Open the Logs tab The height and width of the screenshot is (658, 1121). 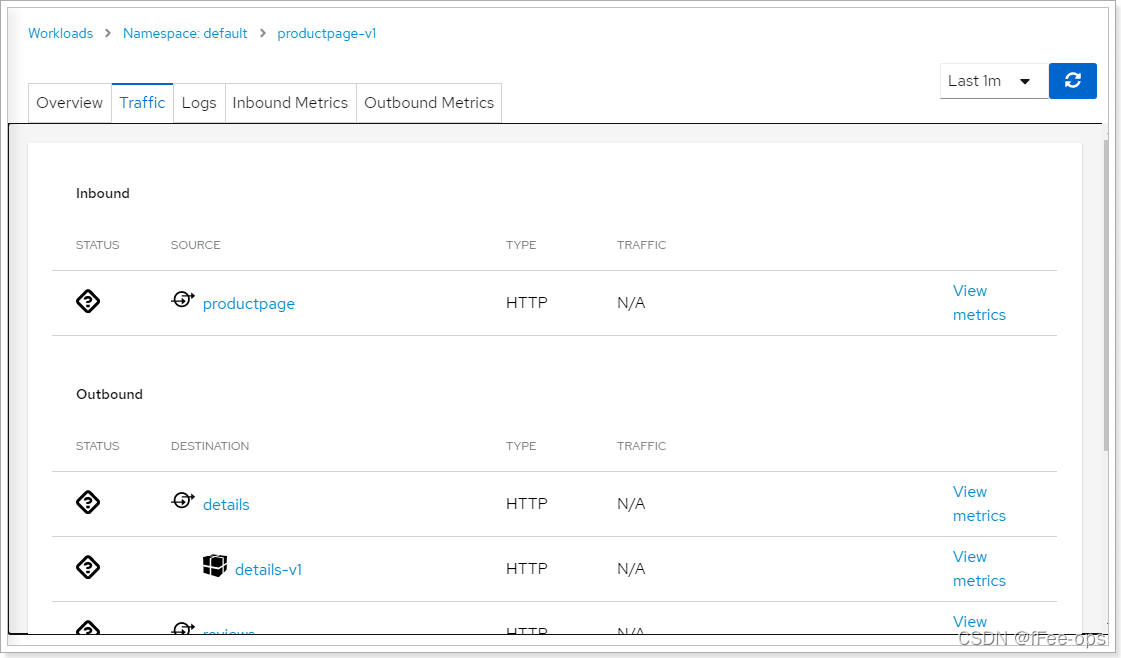click(199, 103)
